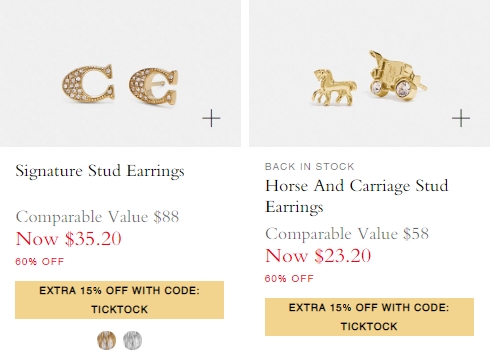Click the Now $23.20 sale price
The height and width of the screenshot is (363, 498).
pos(318,256)
